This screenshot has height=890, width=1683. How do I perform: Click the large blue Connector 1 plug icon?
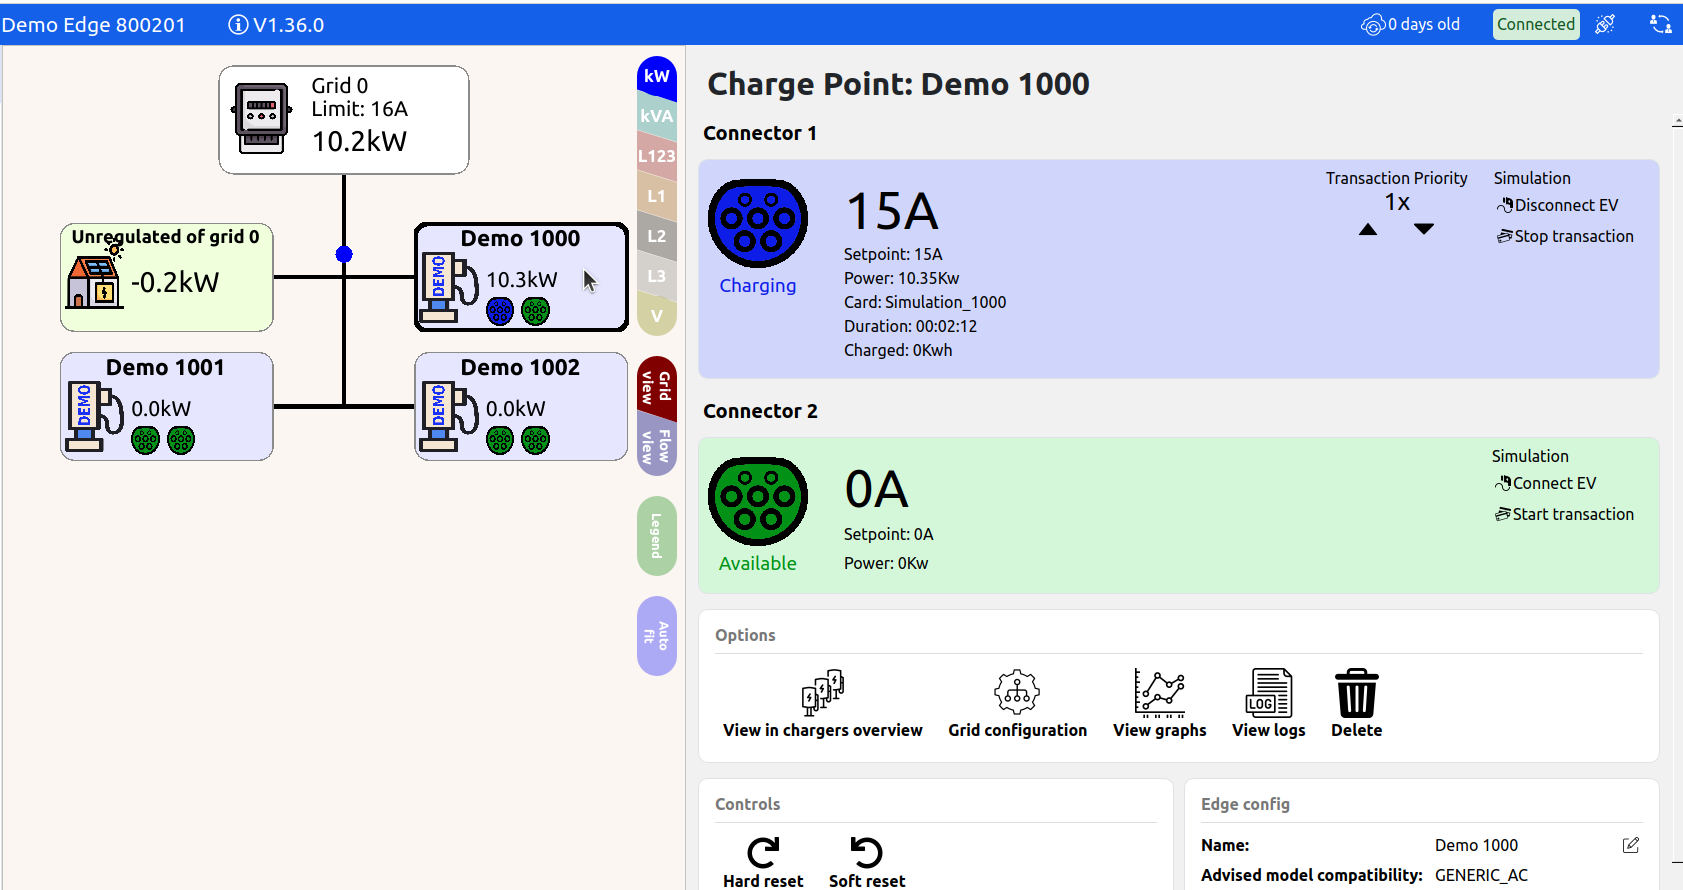[x=758, y=223]
